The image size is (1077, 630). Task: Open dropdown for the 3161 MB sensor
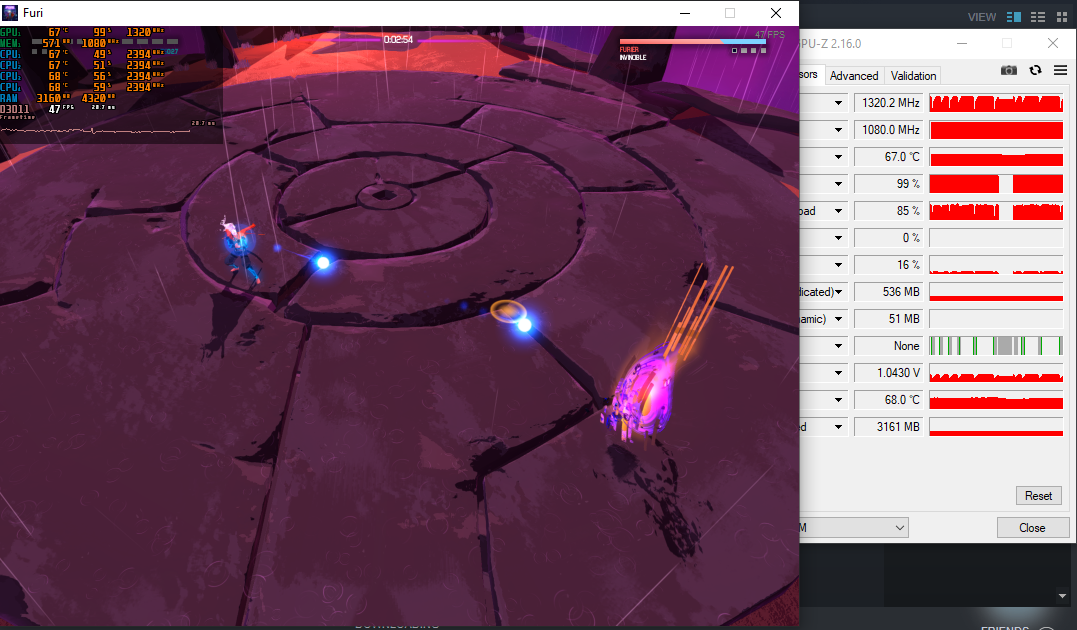pyautogui.click(x=838, y=427)
